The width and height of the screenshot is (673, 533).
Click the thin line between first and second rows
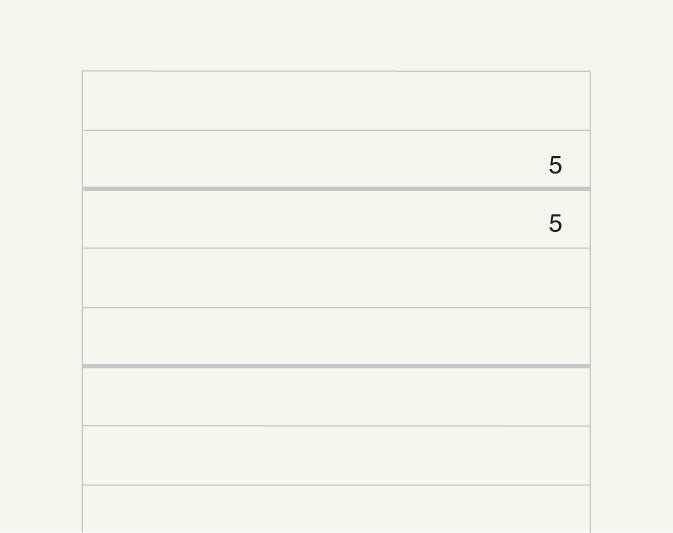336,130
